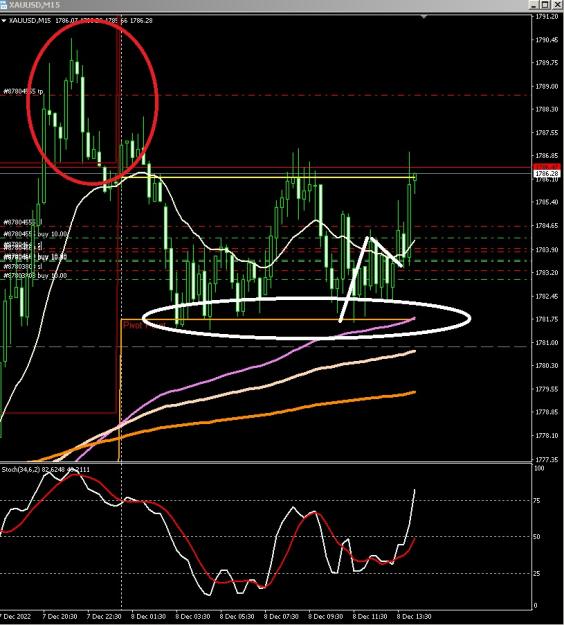
Task: Close the XAUUSD,M15 chart window
Action: point(556,5)
